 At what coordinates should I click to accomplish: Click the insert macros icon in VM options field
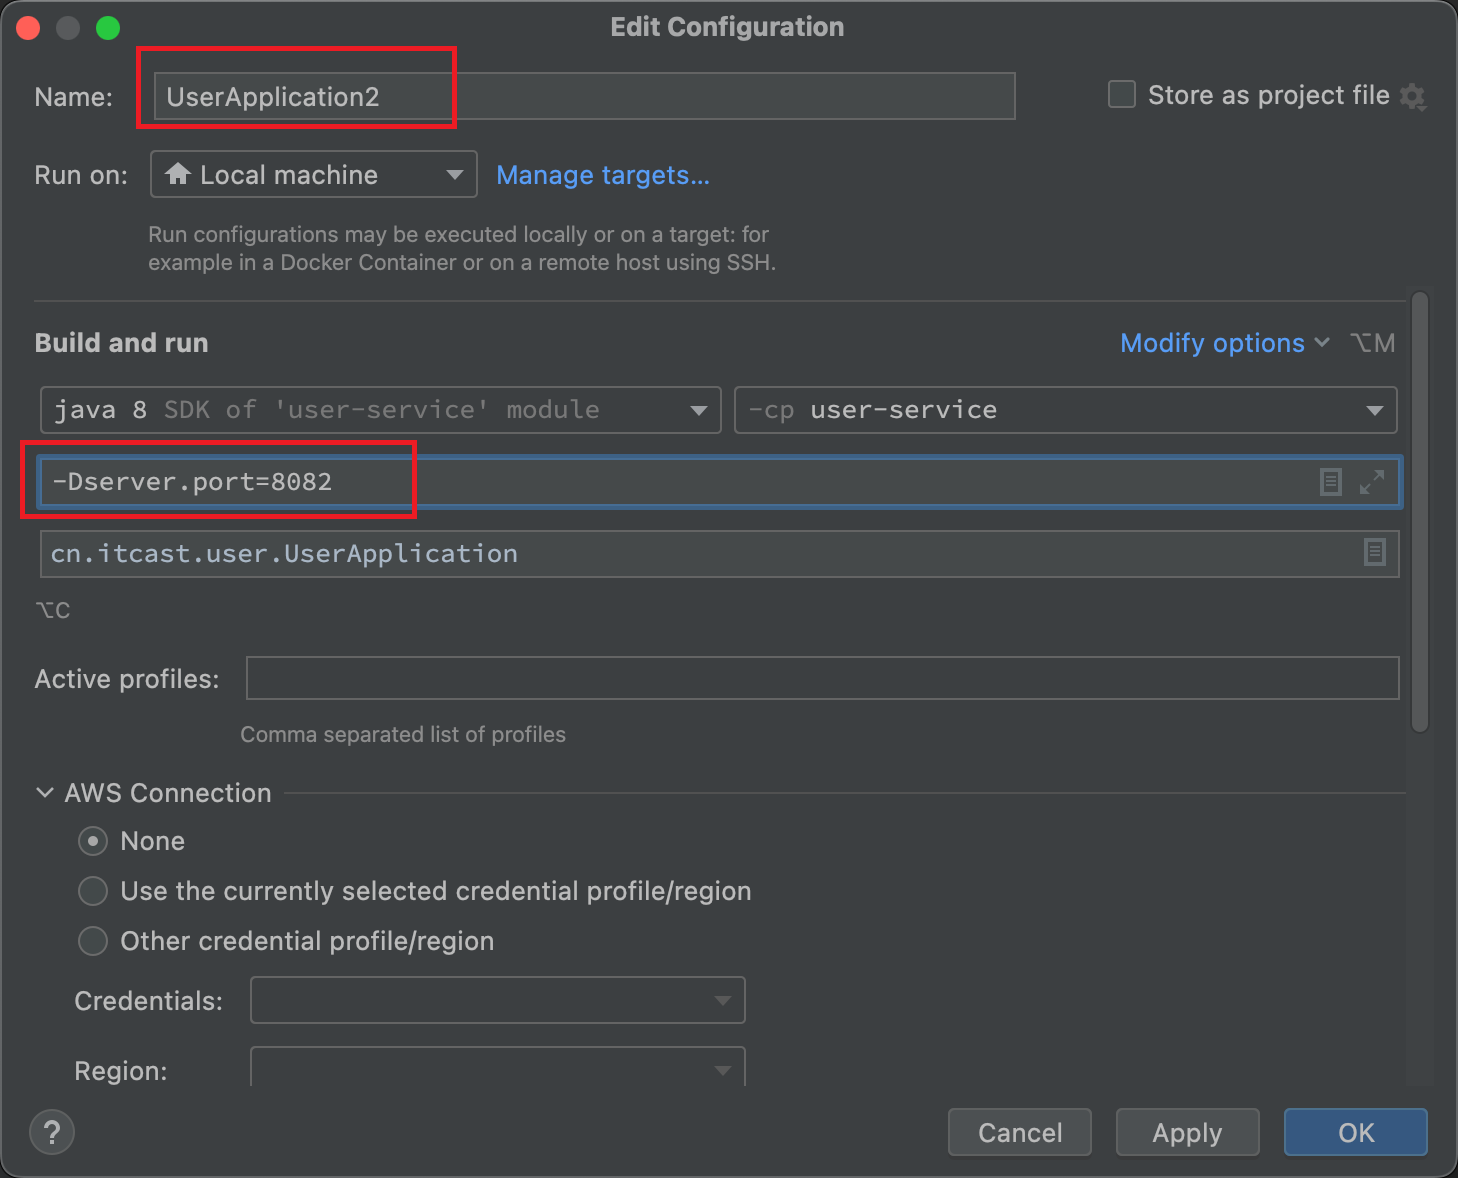pyautogui.click(x=1330, y=482)
